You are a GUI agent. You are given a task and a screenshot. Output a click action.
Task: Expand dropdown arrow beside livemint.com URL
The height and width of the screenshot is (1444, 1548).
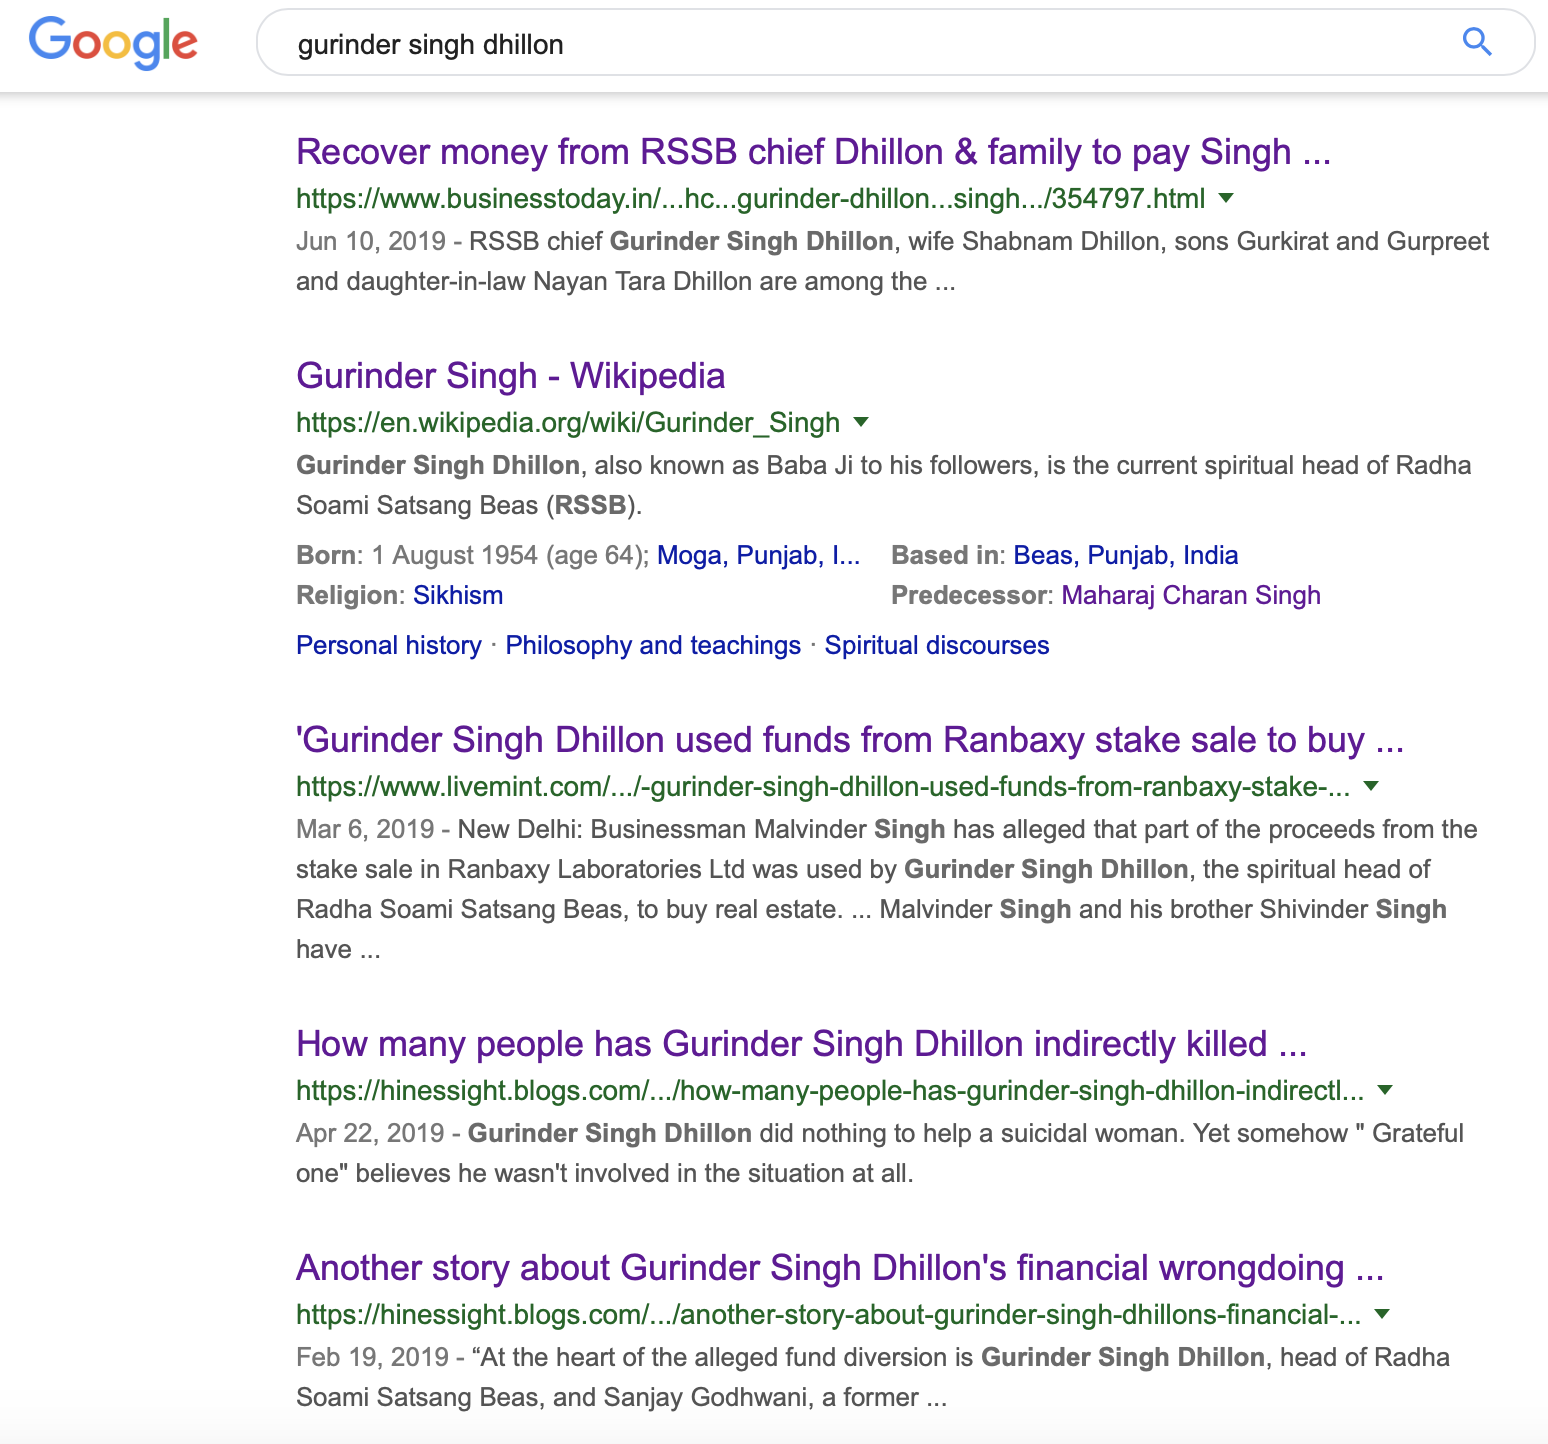(x=1371, y=786)
